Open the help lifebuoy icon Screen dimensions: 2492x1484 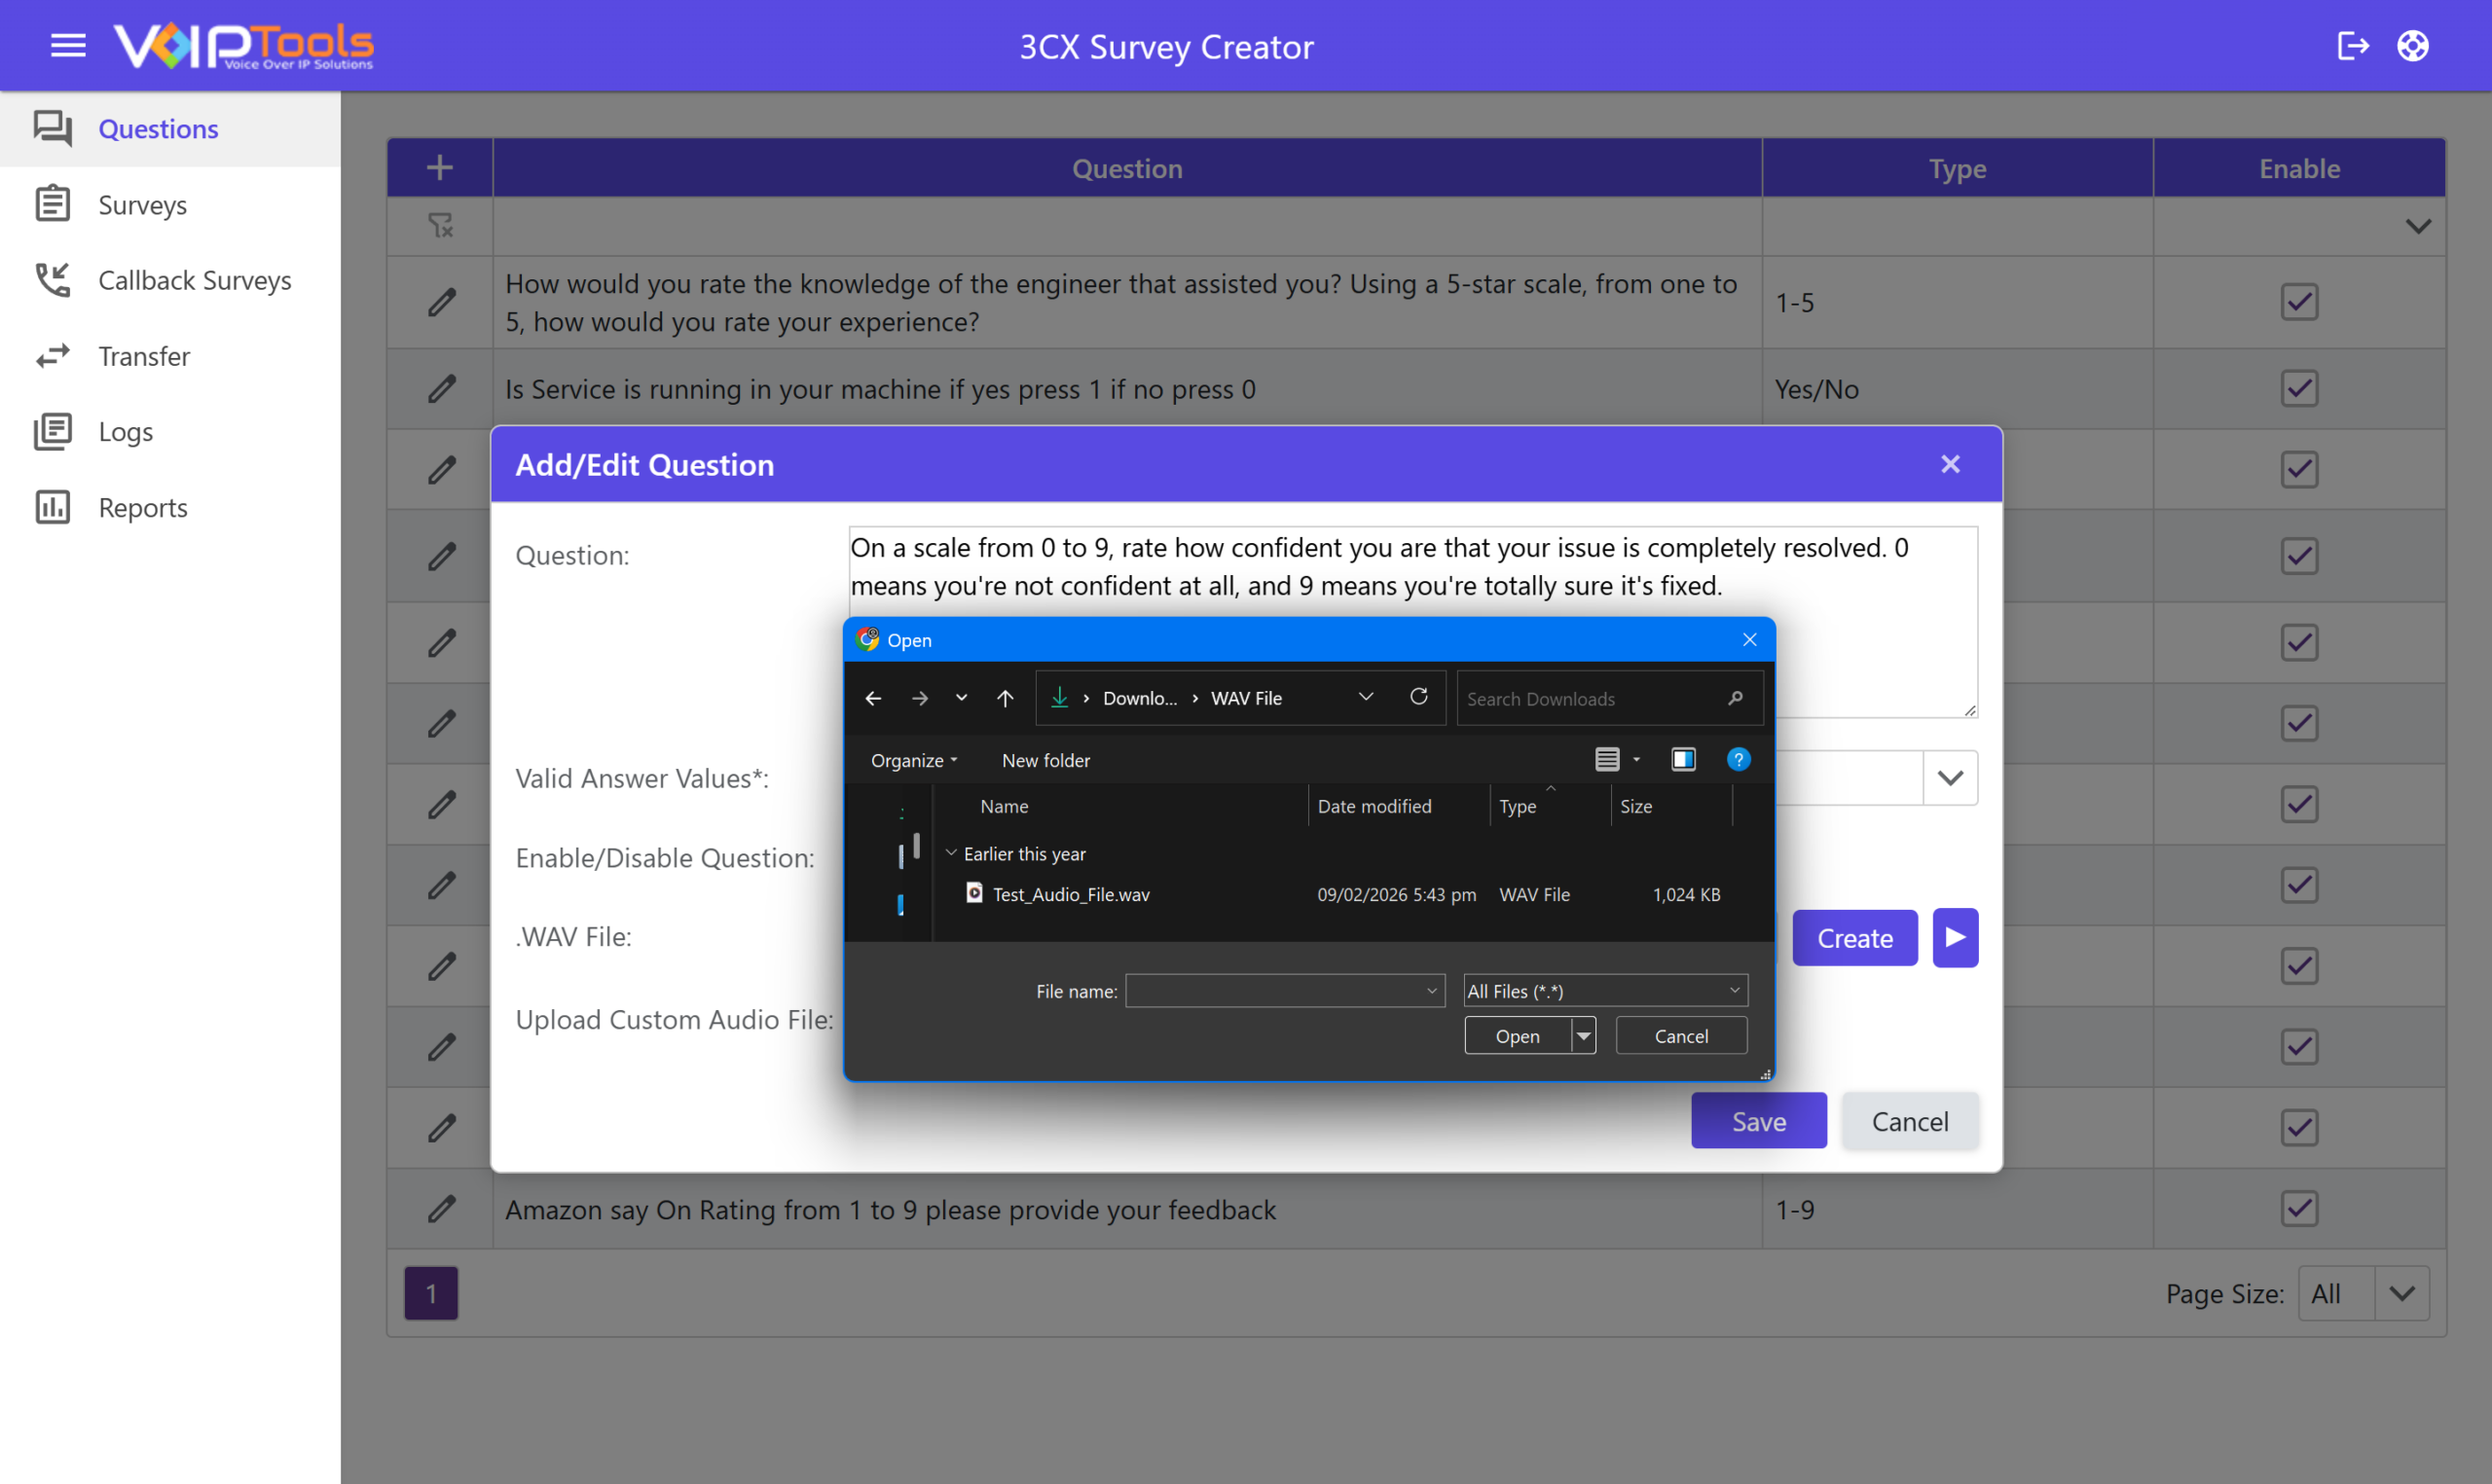2412,46
